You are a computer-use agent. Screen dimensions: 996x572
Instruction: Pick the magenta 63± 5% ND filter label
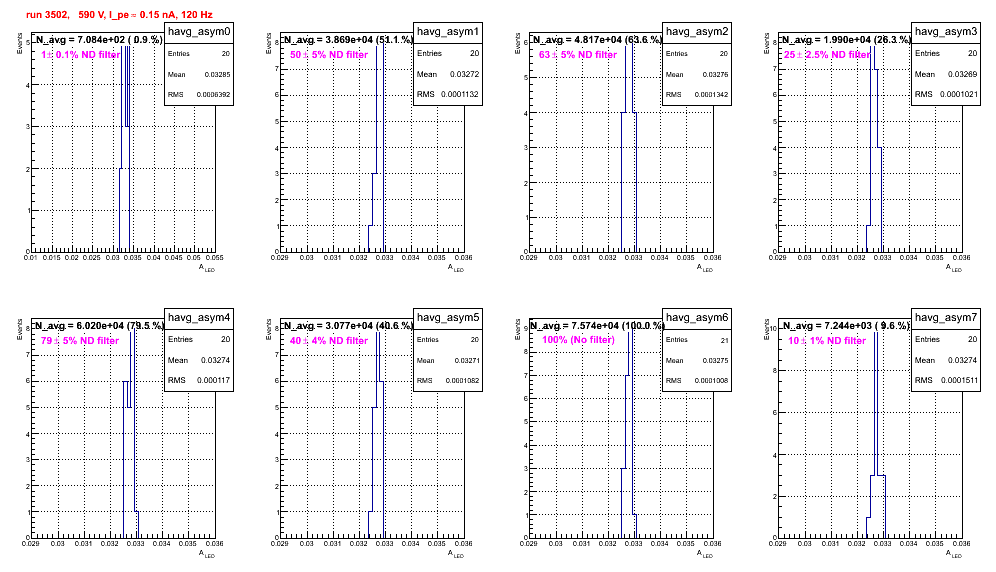tap(578, 55)
